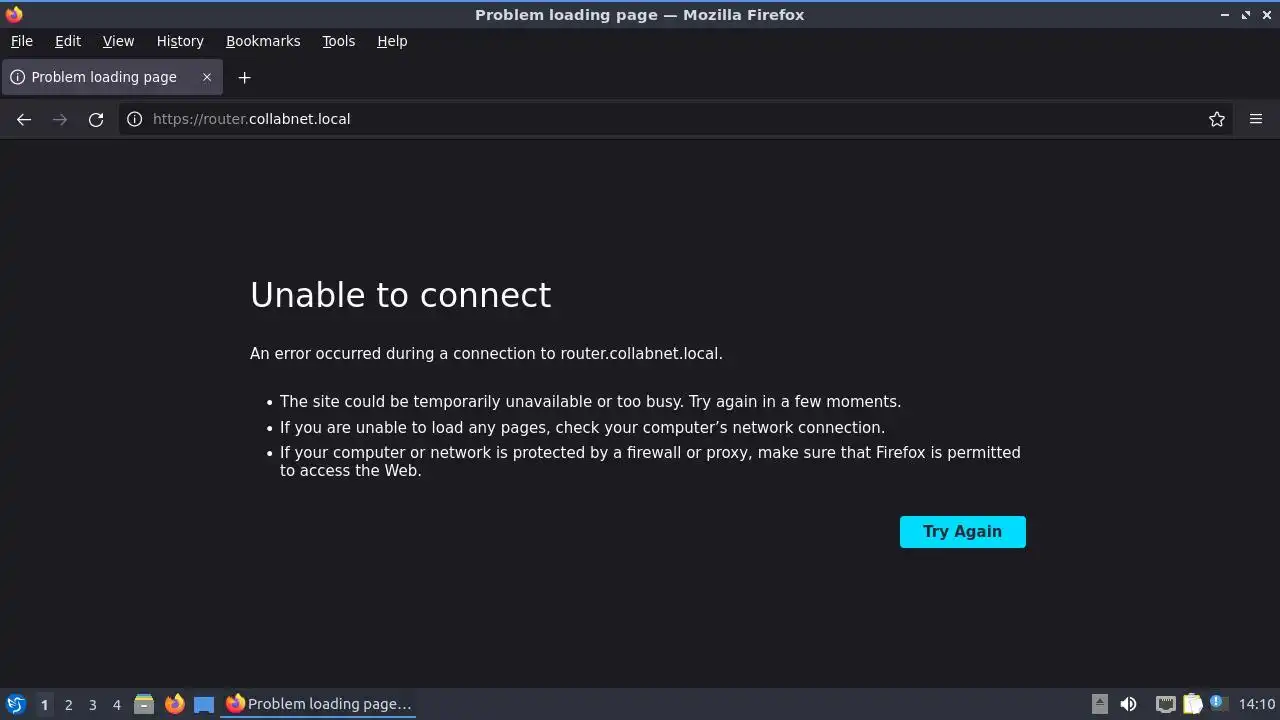Bookmark this page with the star
This screenshot has height=720, width=1280.
tap(1217, 119)
